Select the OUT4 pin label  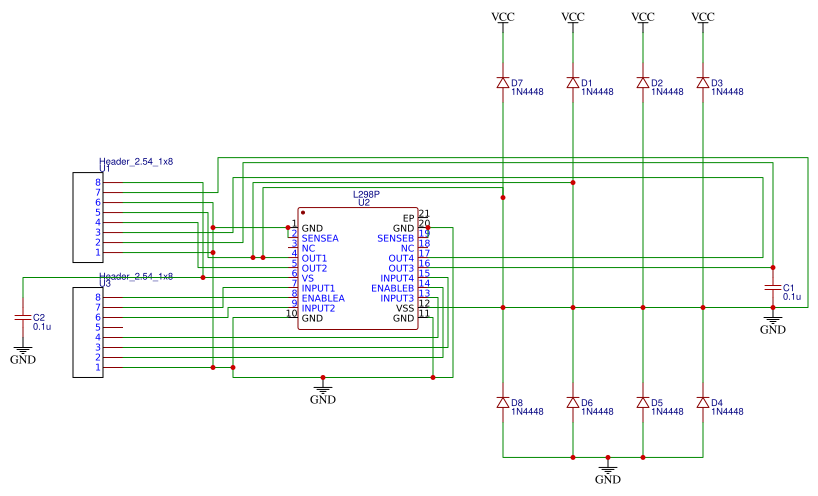click(401, 258)
